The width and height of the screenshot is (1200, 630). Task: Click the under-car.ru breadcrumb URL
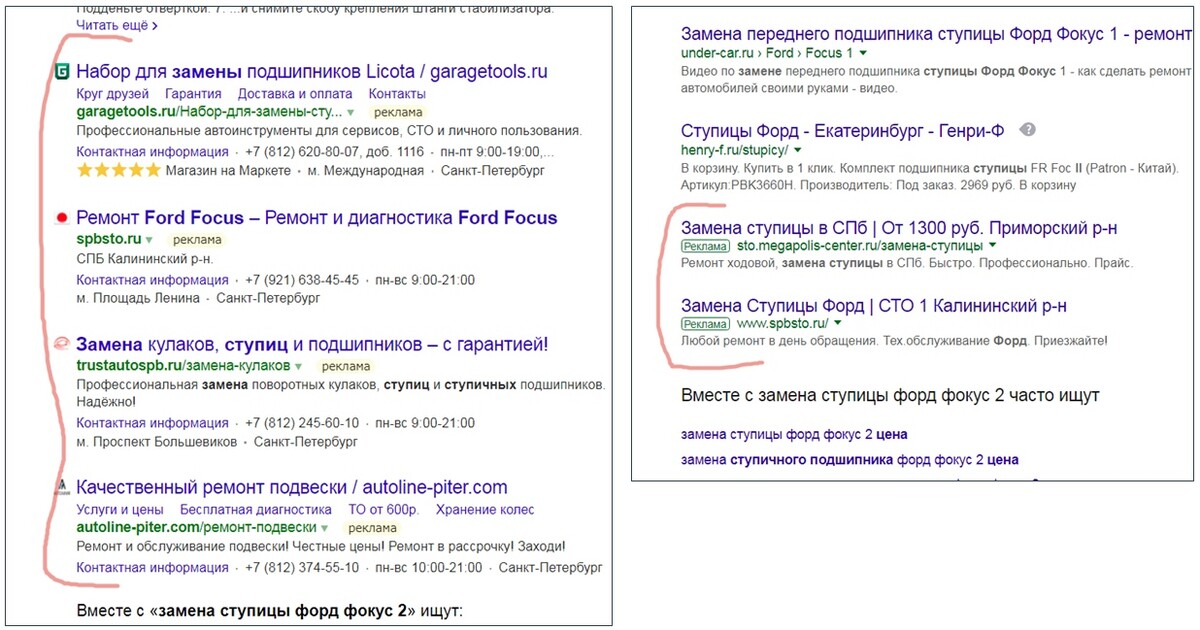tap(767, 53)
